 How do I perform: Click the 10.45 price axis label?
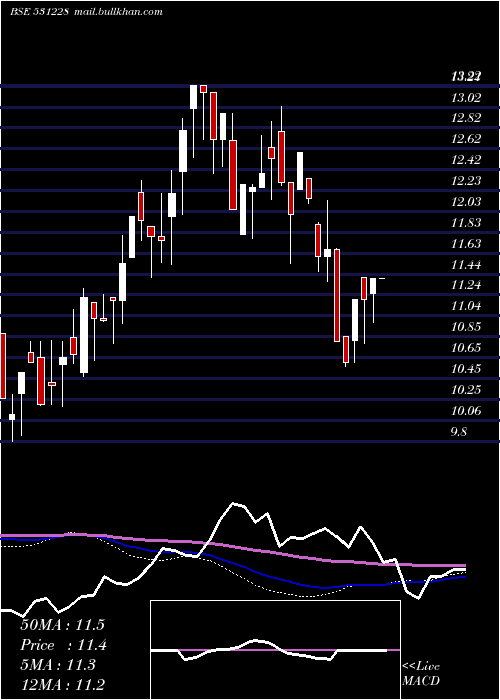click(466, 369)
